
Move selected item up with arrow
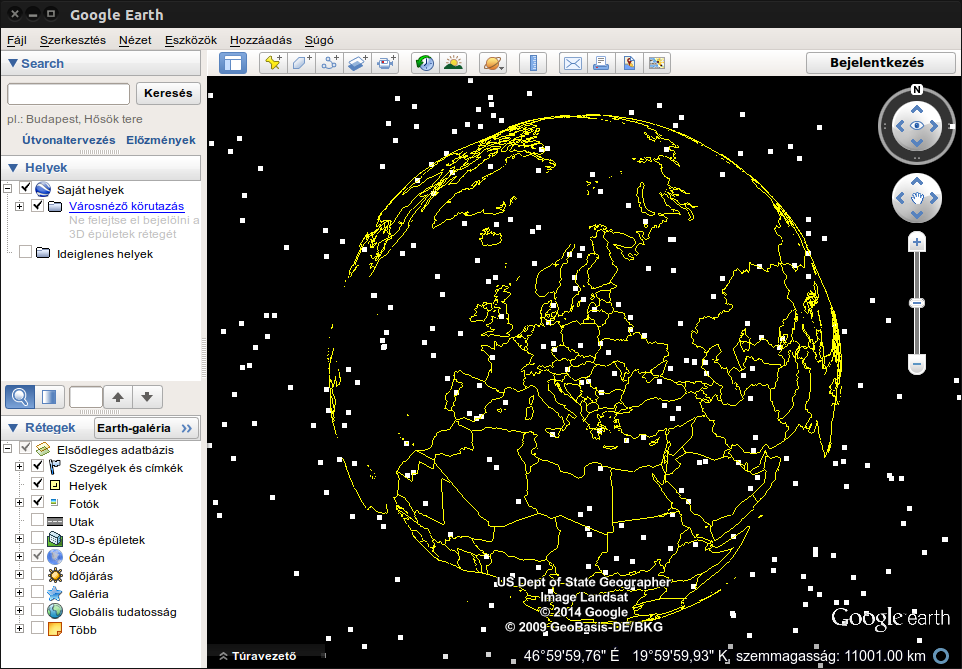click(118, 397)
